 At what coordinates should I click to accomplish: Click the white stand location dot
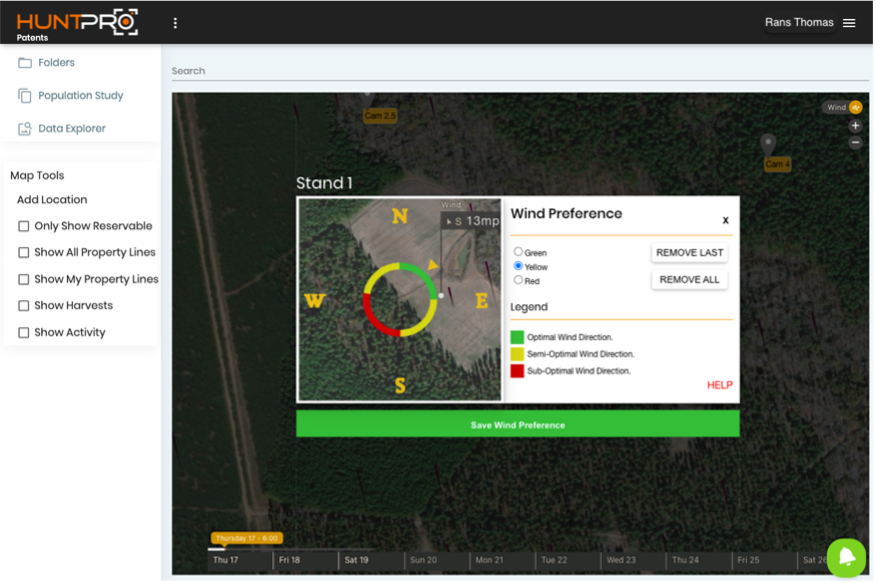(x=441, y=295)
